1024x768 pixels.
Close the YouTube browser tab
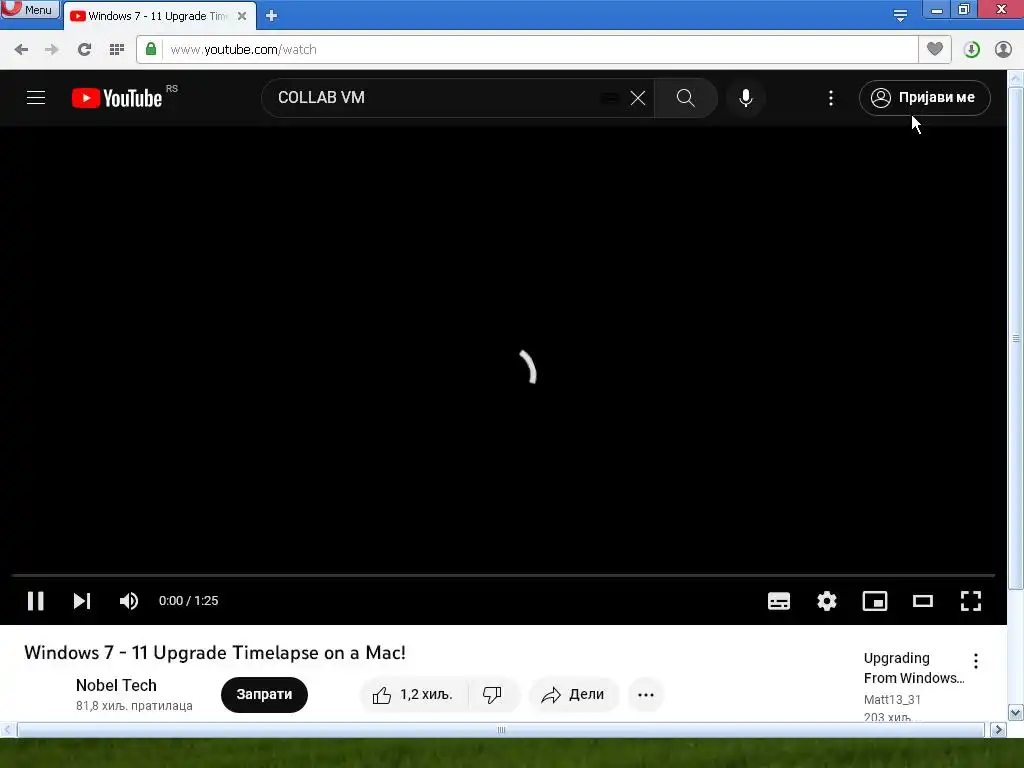[x=242, y=16]
